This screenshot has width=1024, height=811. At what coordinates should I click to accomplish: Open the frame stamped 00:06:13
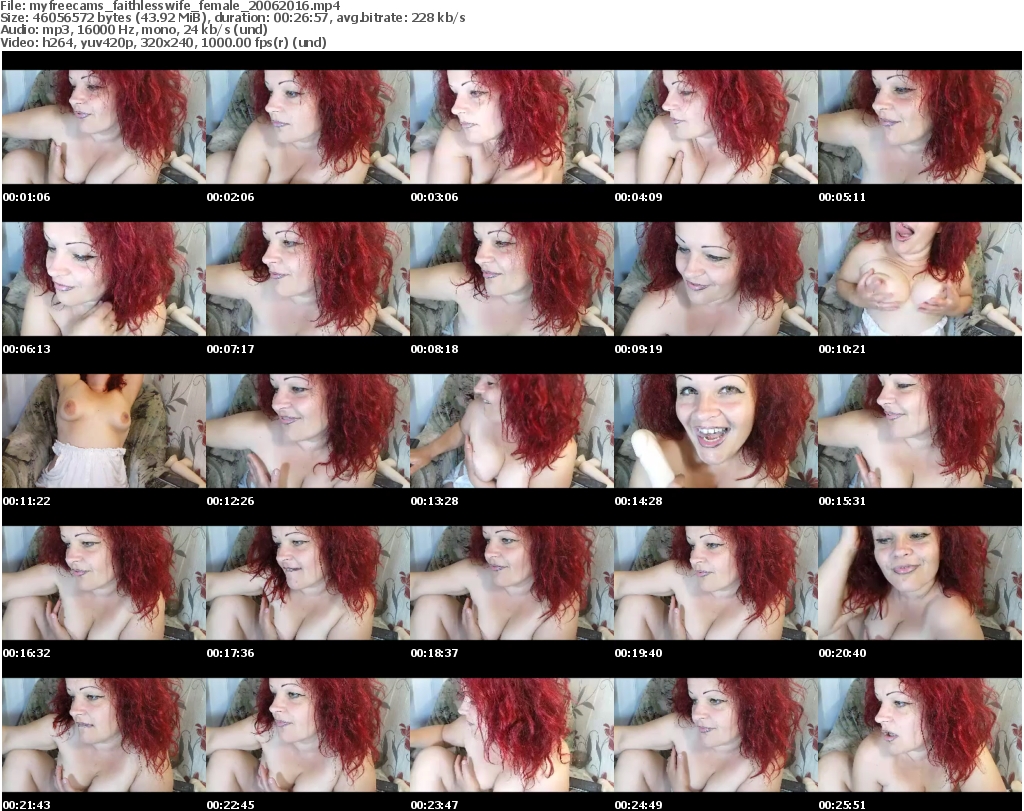click(x=104, y=279)
